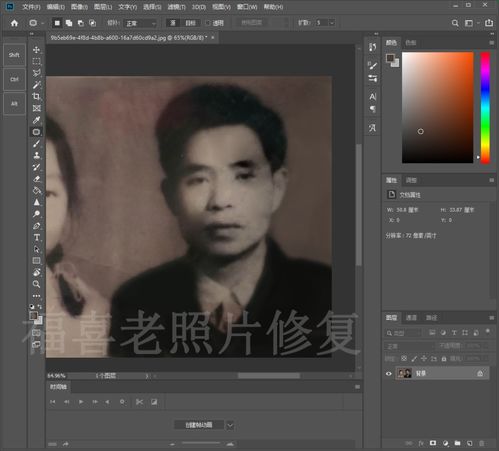Select the Horizontal Type tool
Image resolution: width=499 pixels, height=451 pixels.
(x=37, y=237)
